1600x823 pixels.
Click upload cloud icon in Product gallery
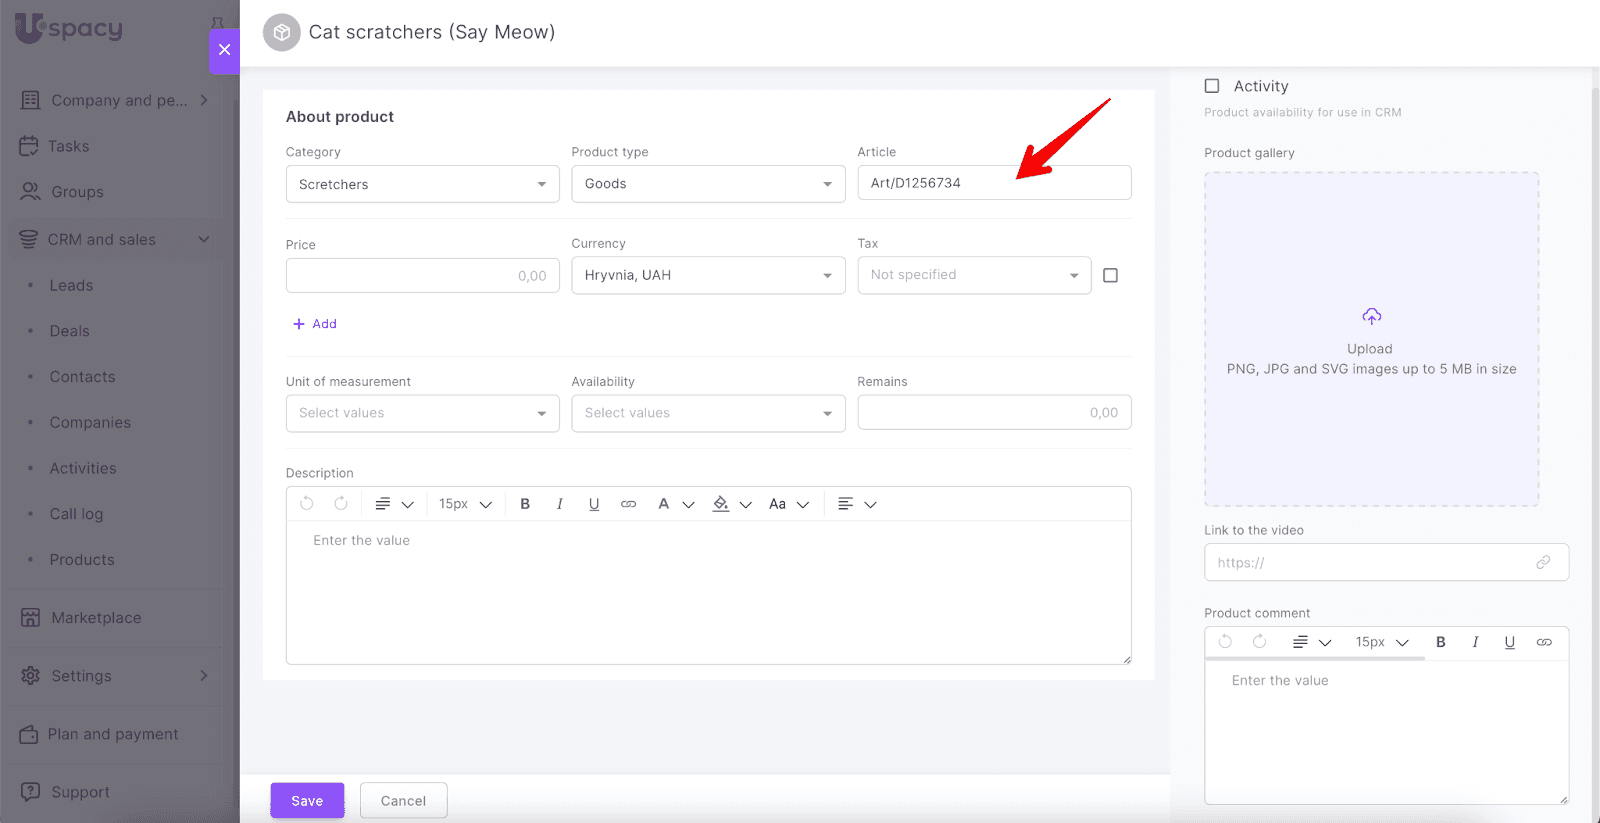[1371, 317]
